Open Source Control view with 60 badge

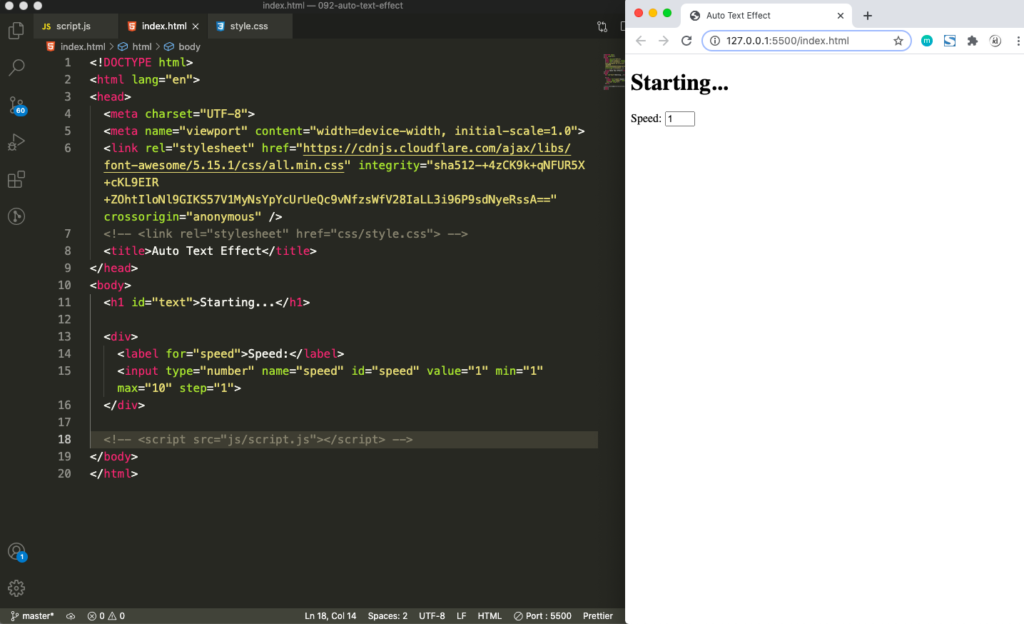click(x=16, y=105)
